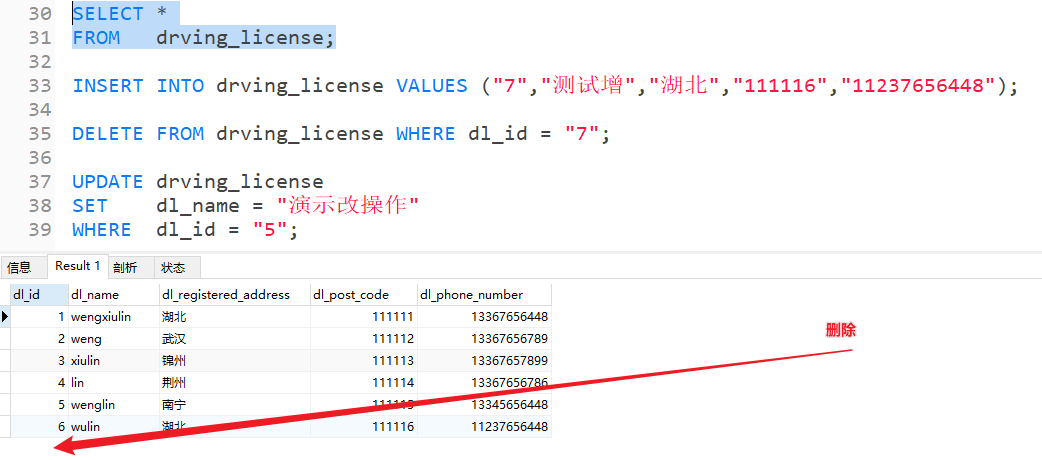Image resolution: width=1042 pixels, height=460 pixels.
Task: Click phone number 13367656786 cell
Action: [x=484, y=383]
